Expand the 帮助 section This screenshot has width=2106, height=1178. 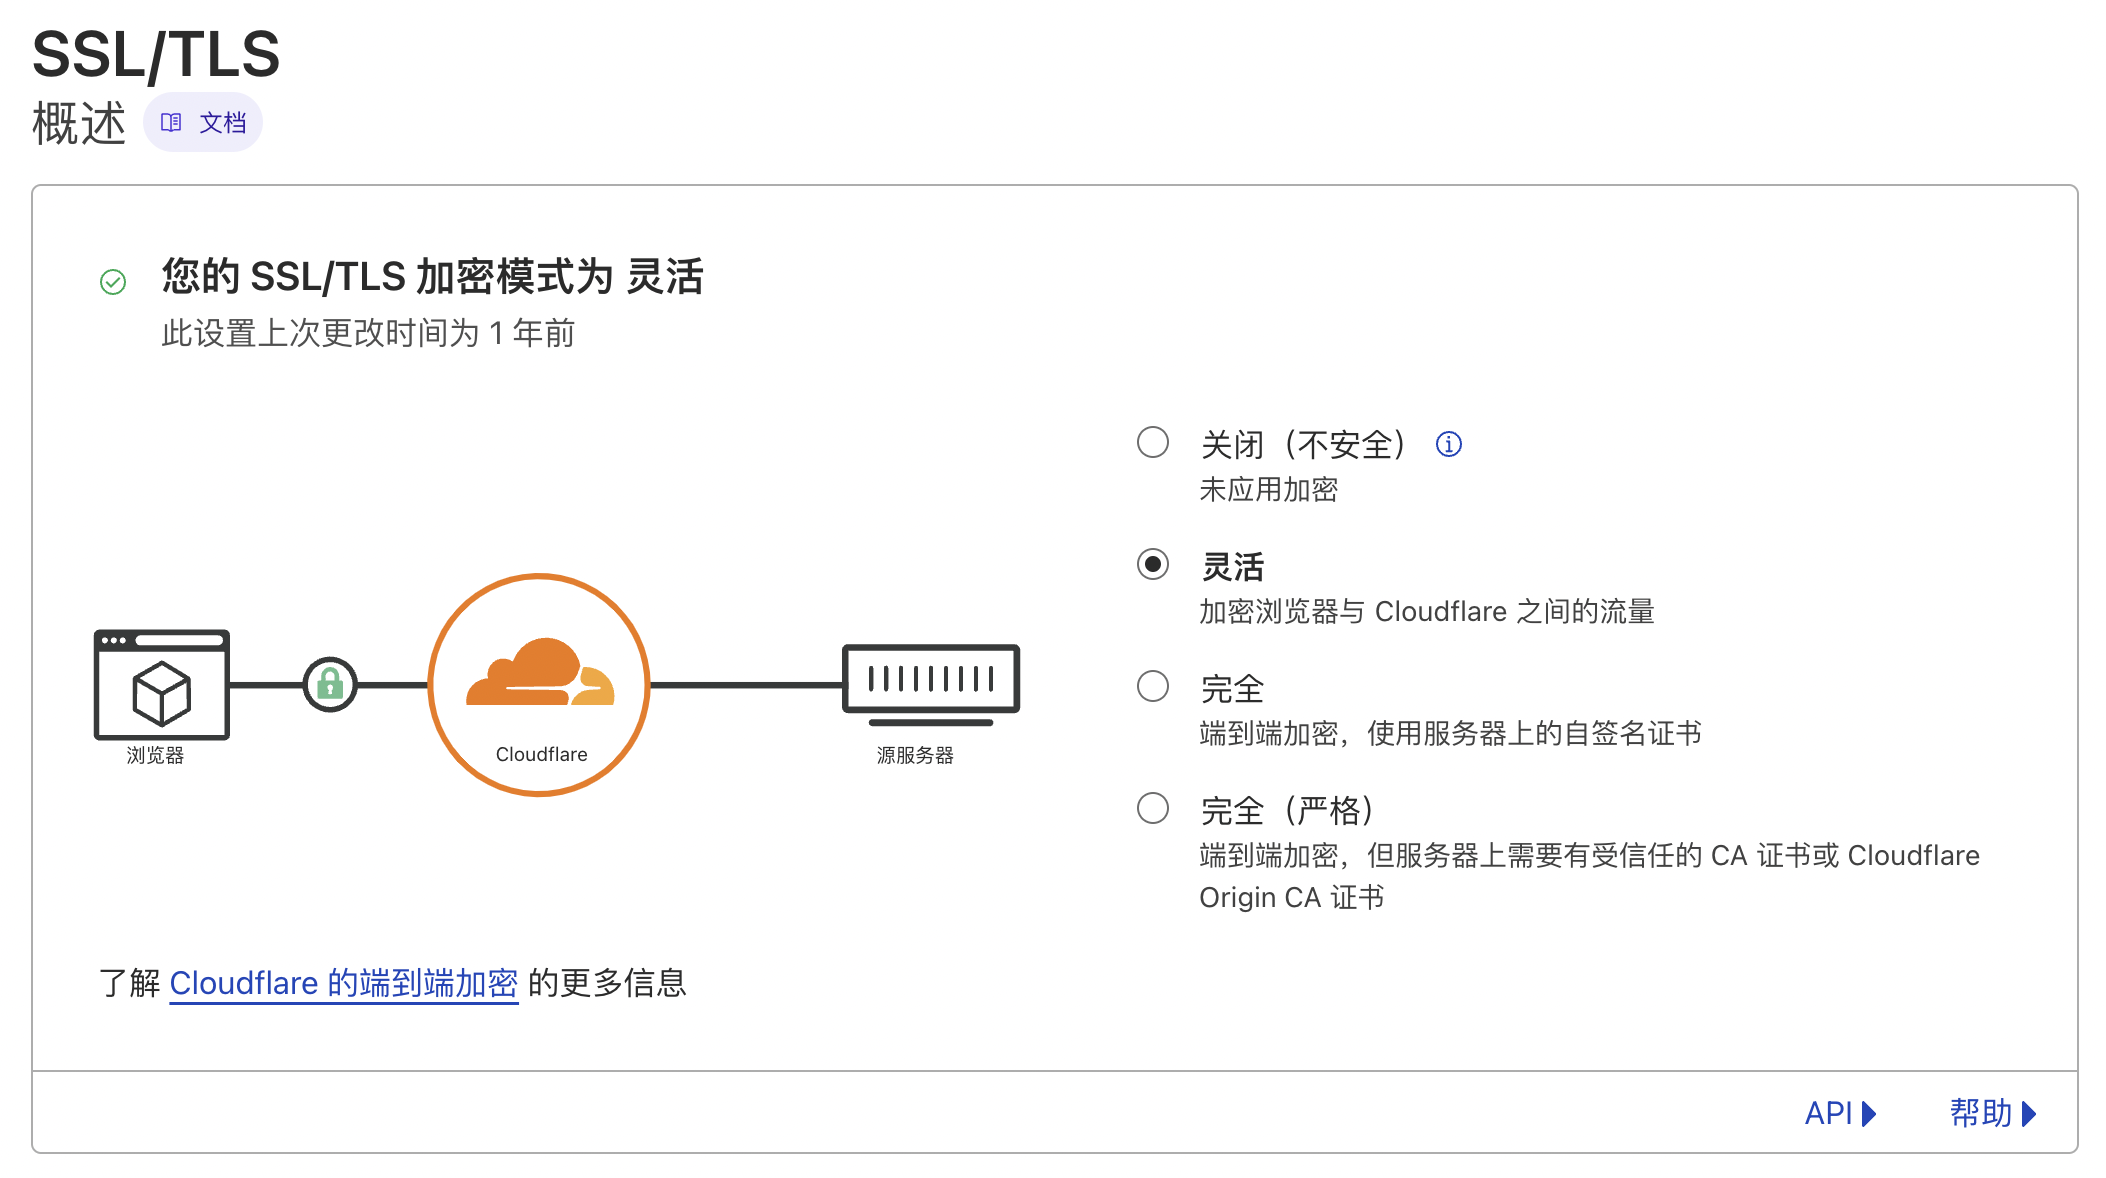point(1993,1113)
